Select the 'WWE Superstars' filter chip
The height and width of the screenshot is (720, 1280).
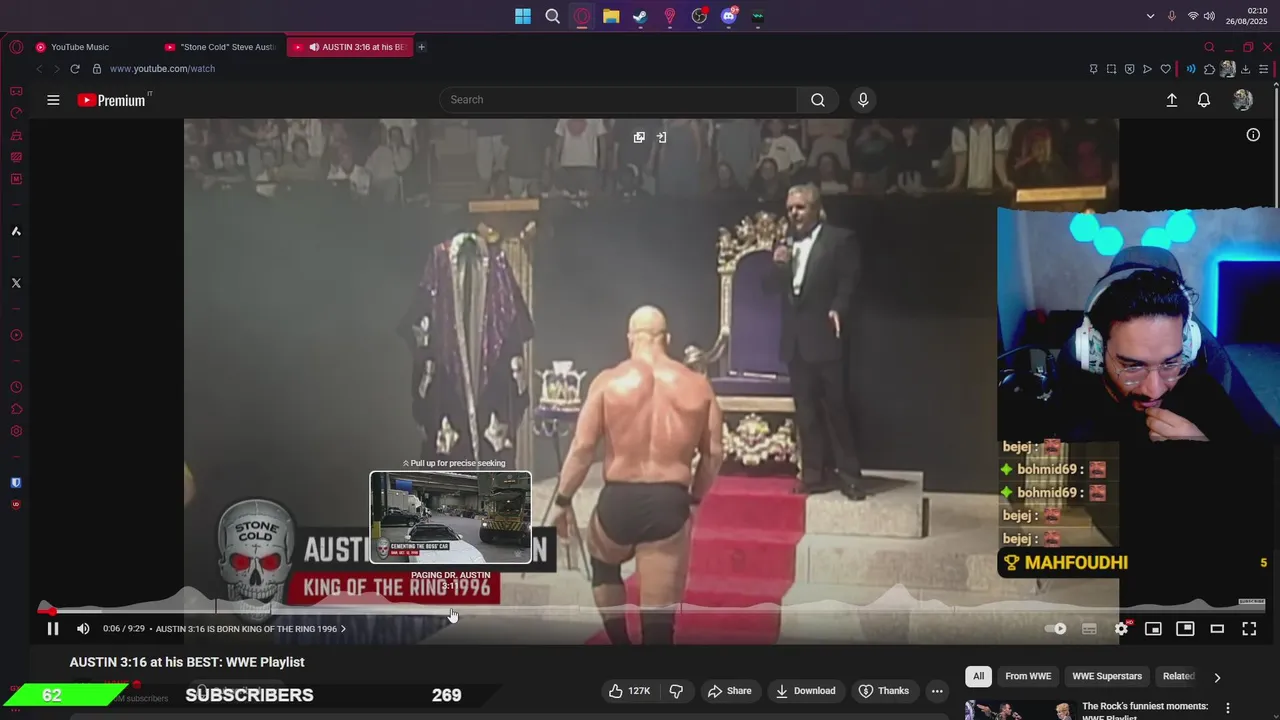pos(1107,677)
